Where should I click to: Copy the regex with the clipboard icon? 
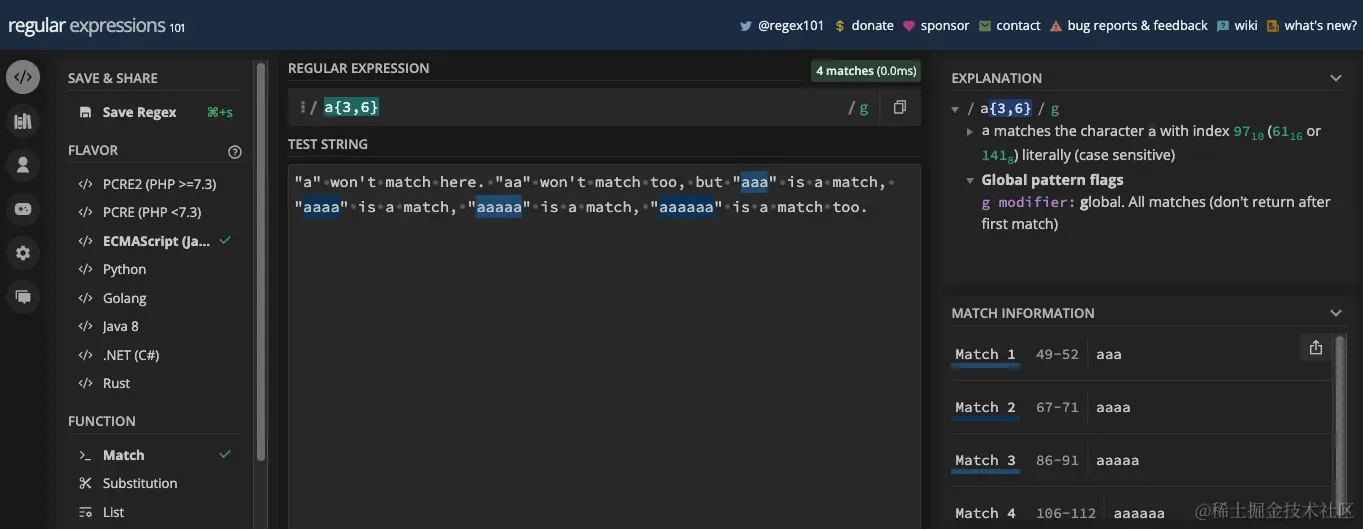899,107
